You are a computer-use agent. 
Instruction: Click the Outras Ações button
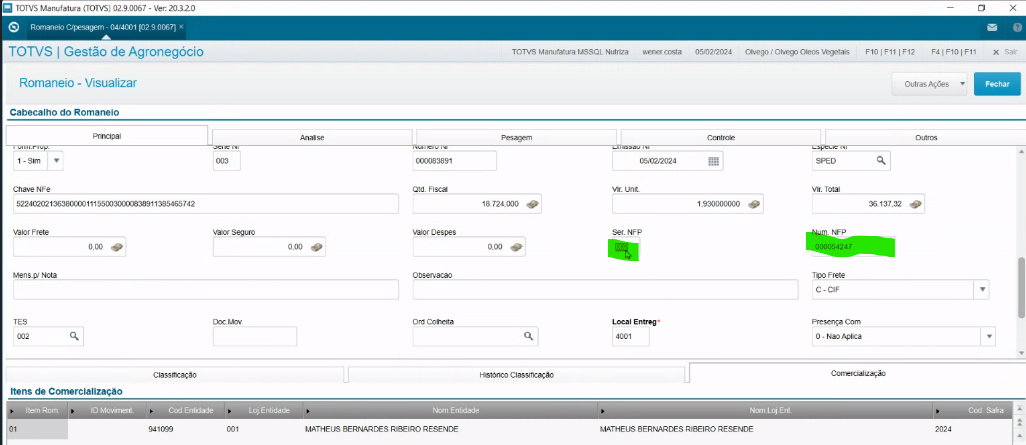pos(929,84)
